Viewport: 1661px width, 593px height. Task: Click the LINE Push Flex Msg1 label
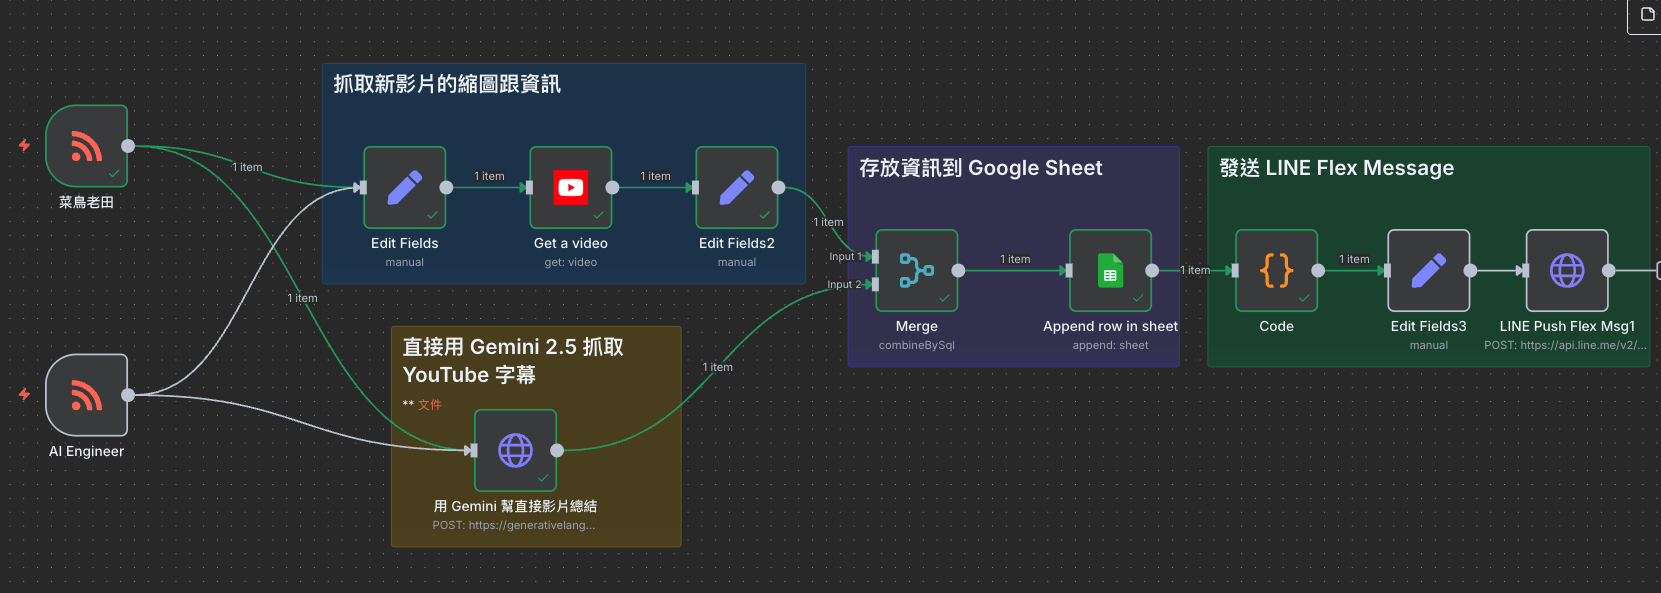coord(1567,326)
